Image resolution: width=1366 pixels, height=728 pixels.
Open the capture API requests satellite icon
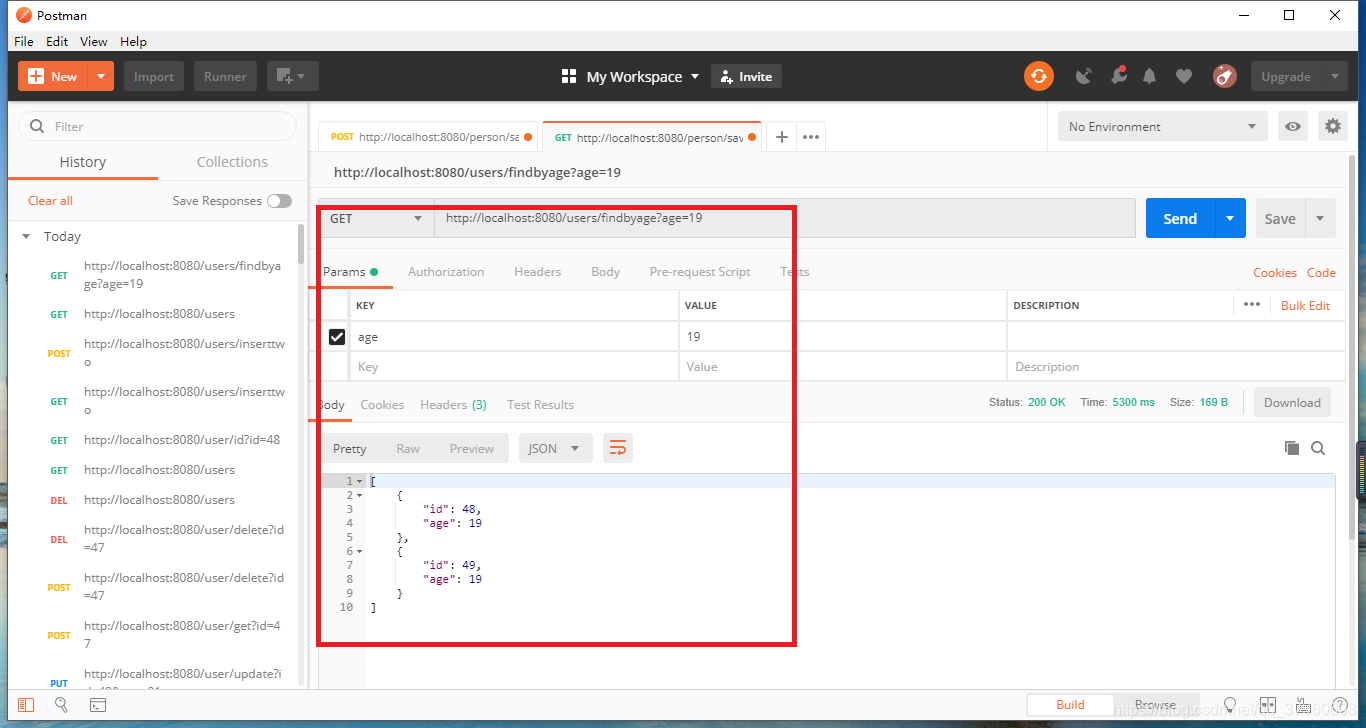click(1083, 76)
